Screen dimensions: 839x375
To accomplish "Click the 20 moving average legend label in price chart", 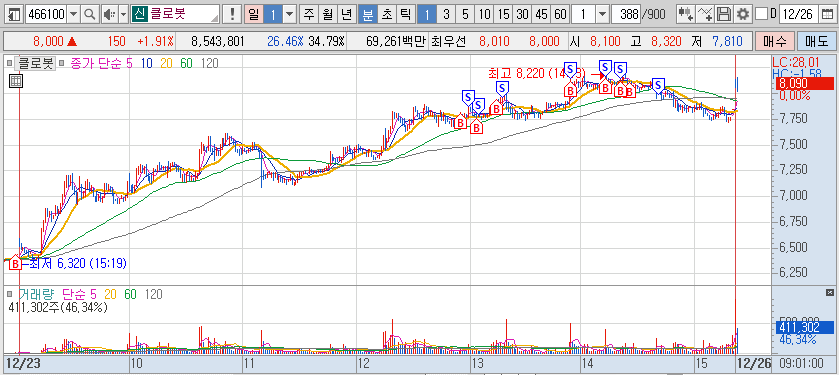I will tap(166, 63).
